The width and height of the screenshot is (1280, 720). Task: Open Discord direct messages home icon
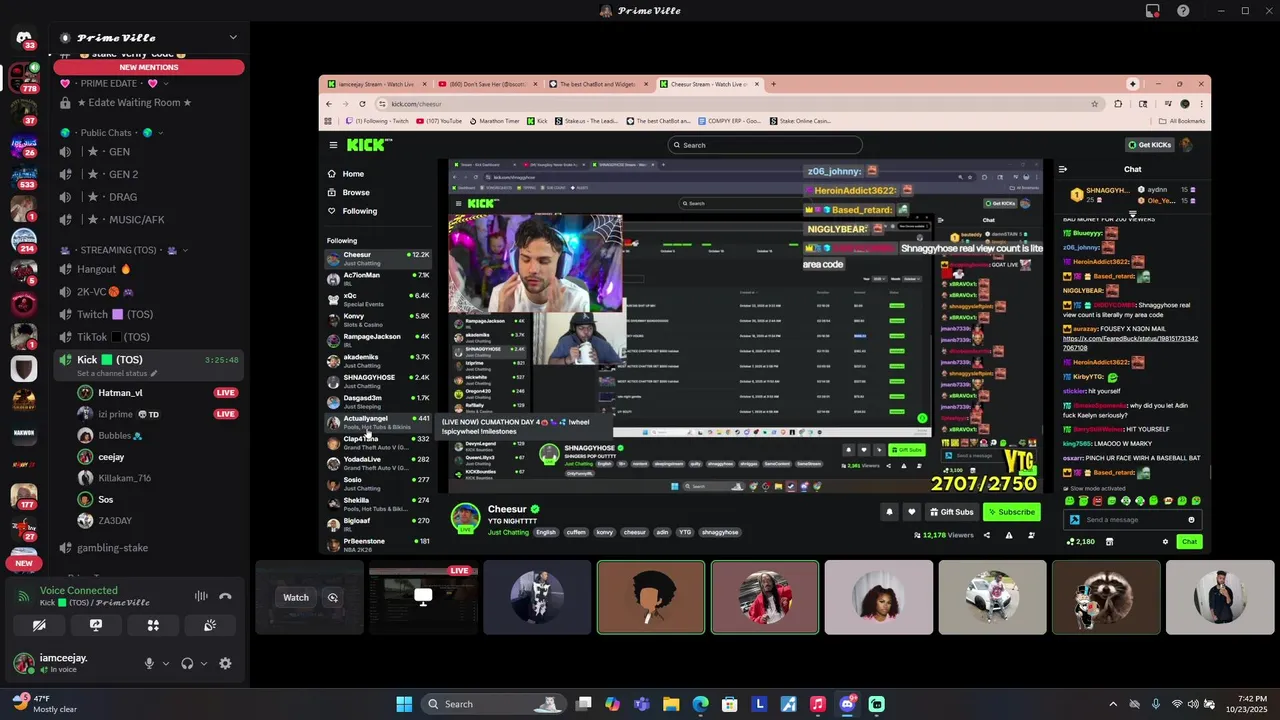point(23,40)
